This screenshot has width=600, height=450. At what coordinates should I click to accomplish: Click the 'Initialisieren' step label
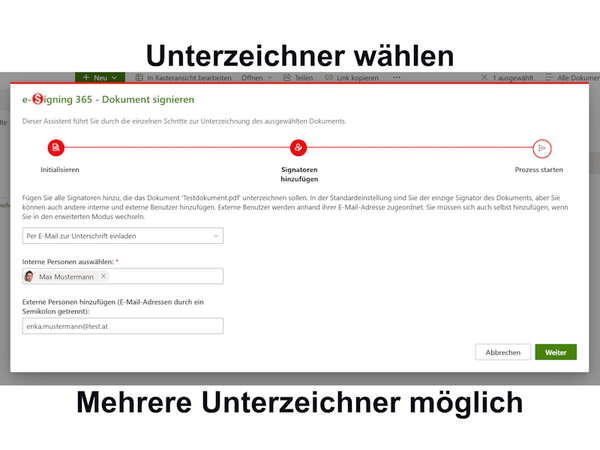pos(60,170)
